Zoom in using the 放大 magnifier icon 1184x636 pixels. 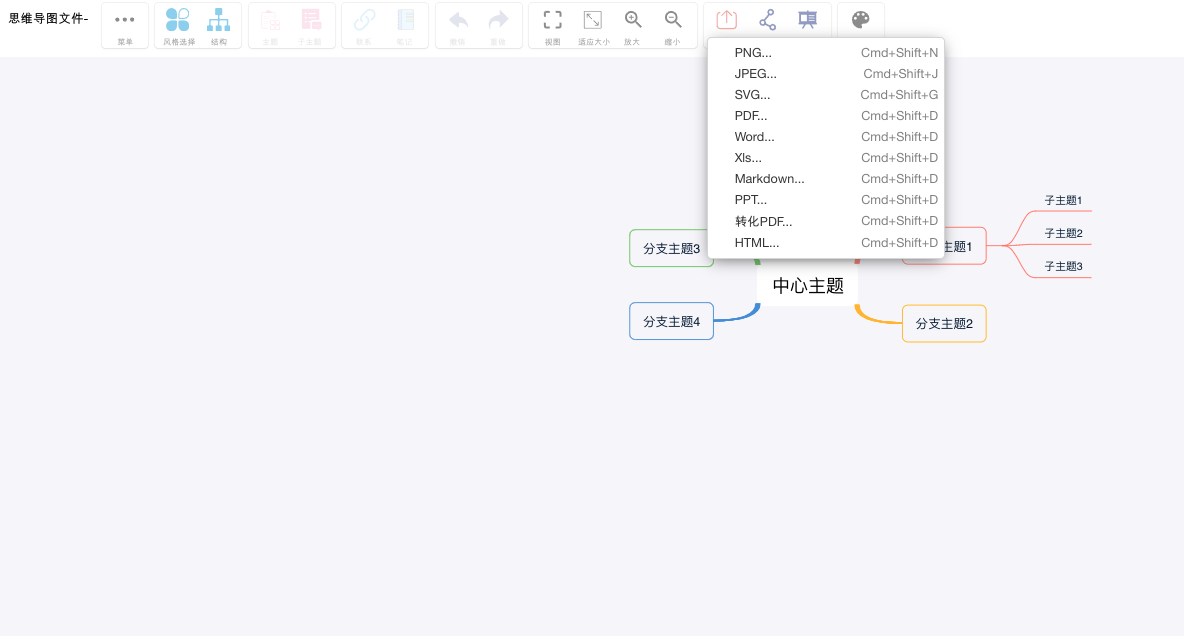coord(633,18)
